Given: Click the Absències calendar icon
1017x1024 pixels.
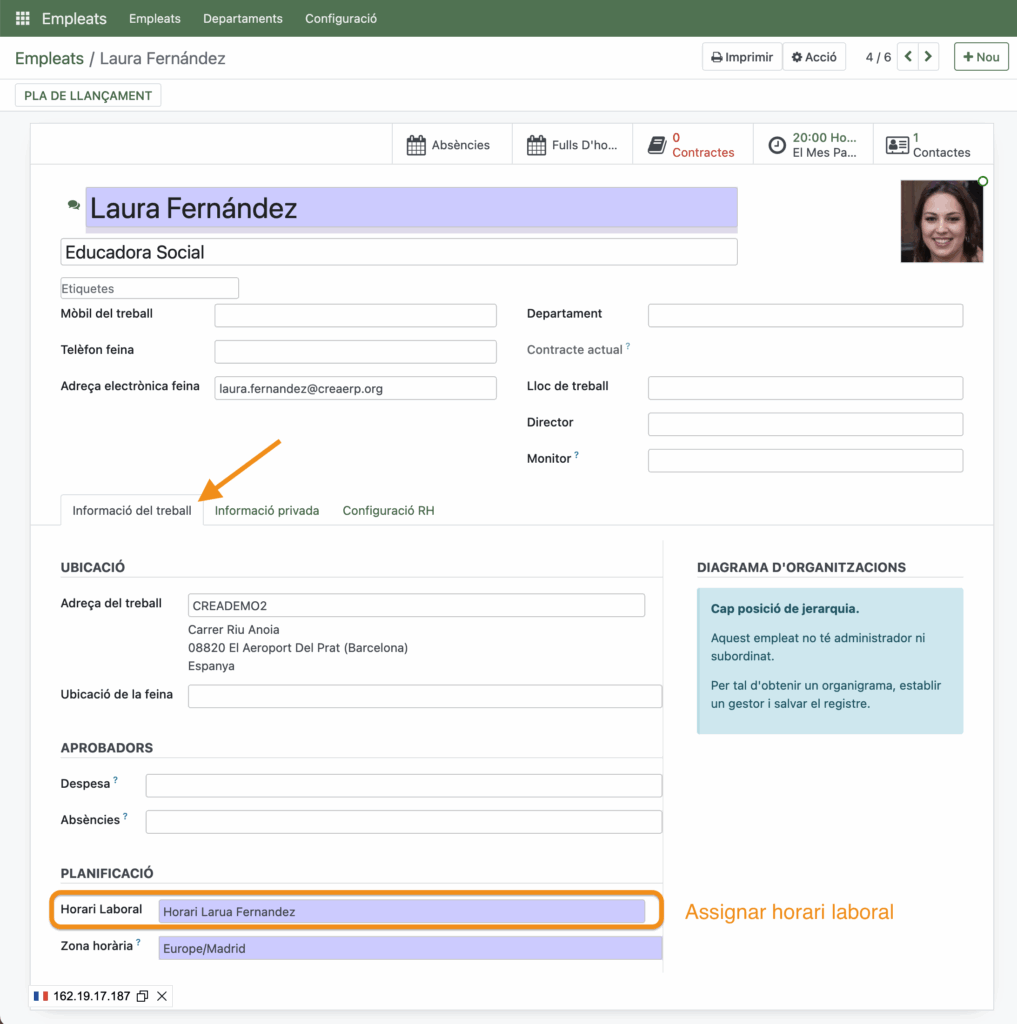Looking at the screenshot, I should coord(416,145).
